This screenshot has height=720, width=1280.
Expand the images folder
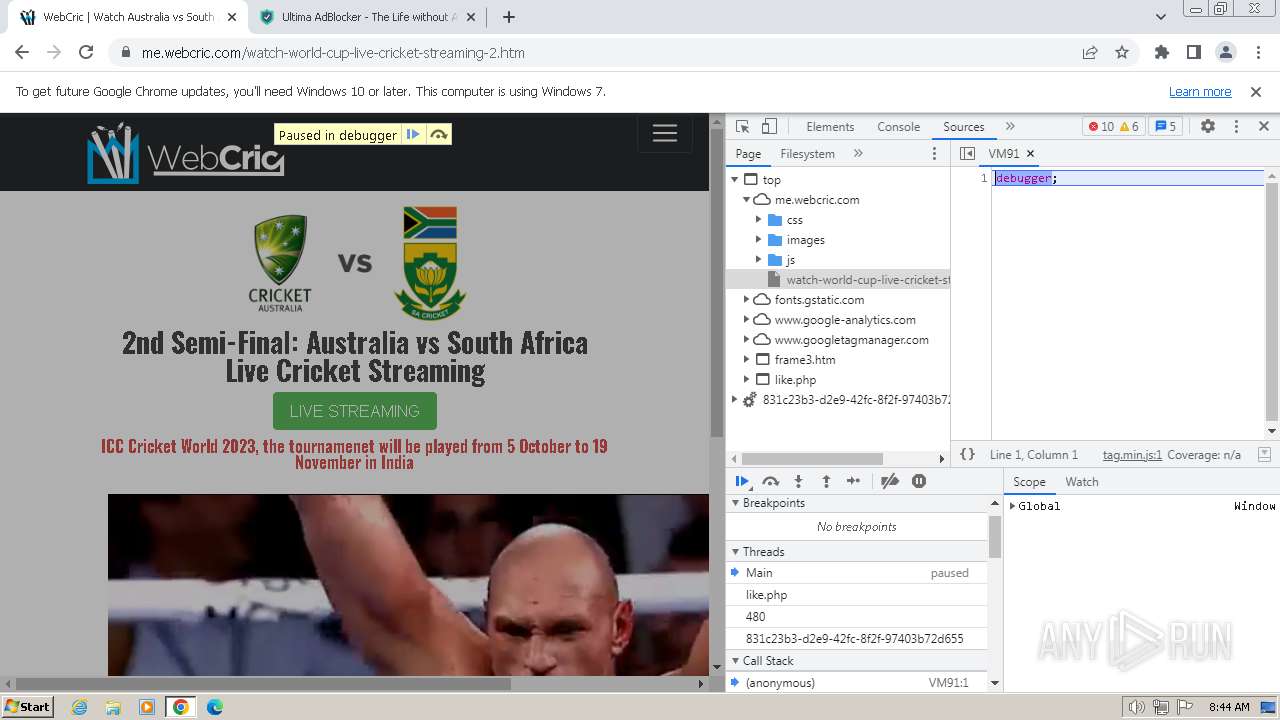759,240
